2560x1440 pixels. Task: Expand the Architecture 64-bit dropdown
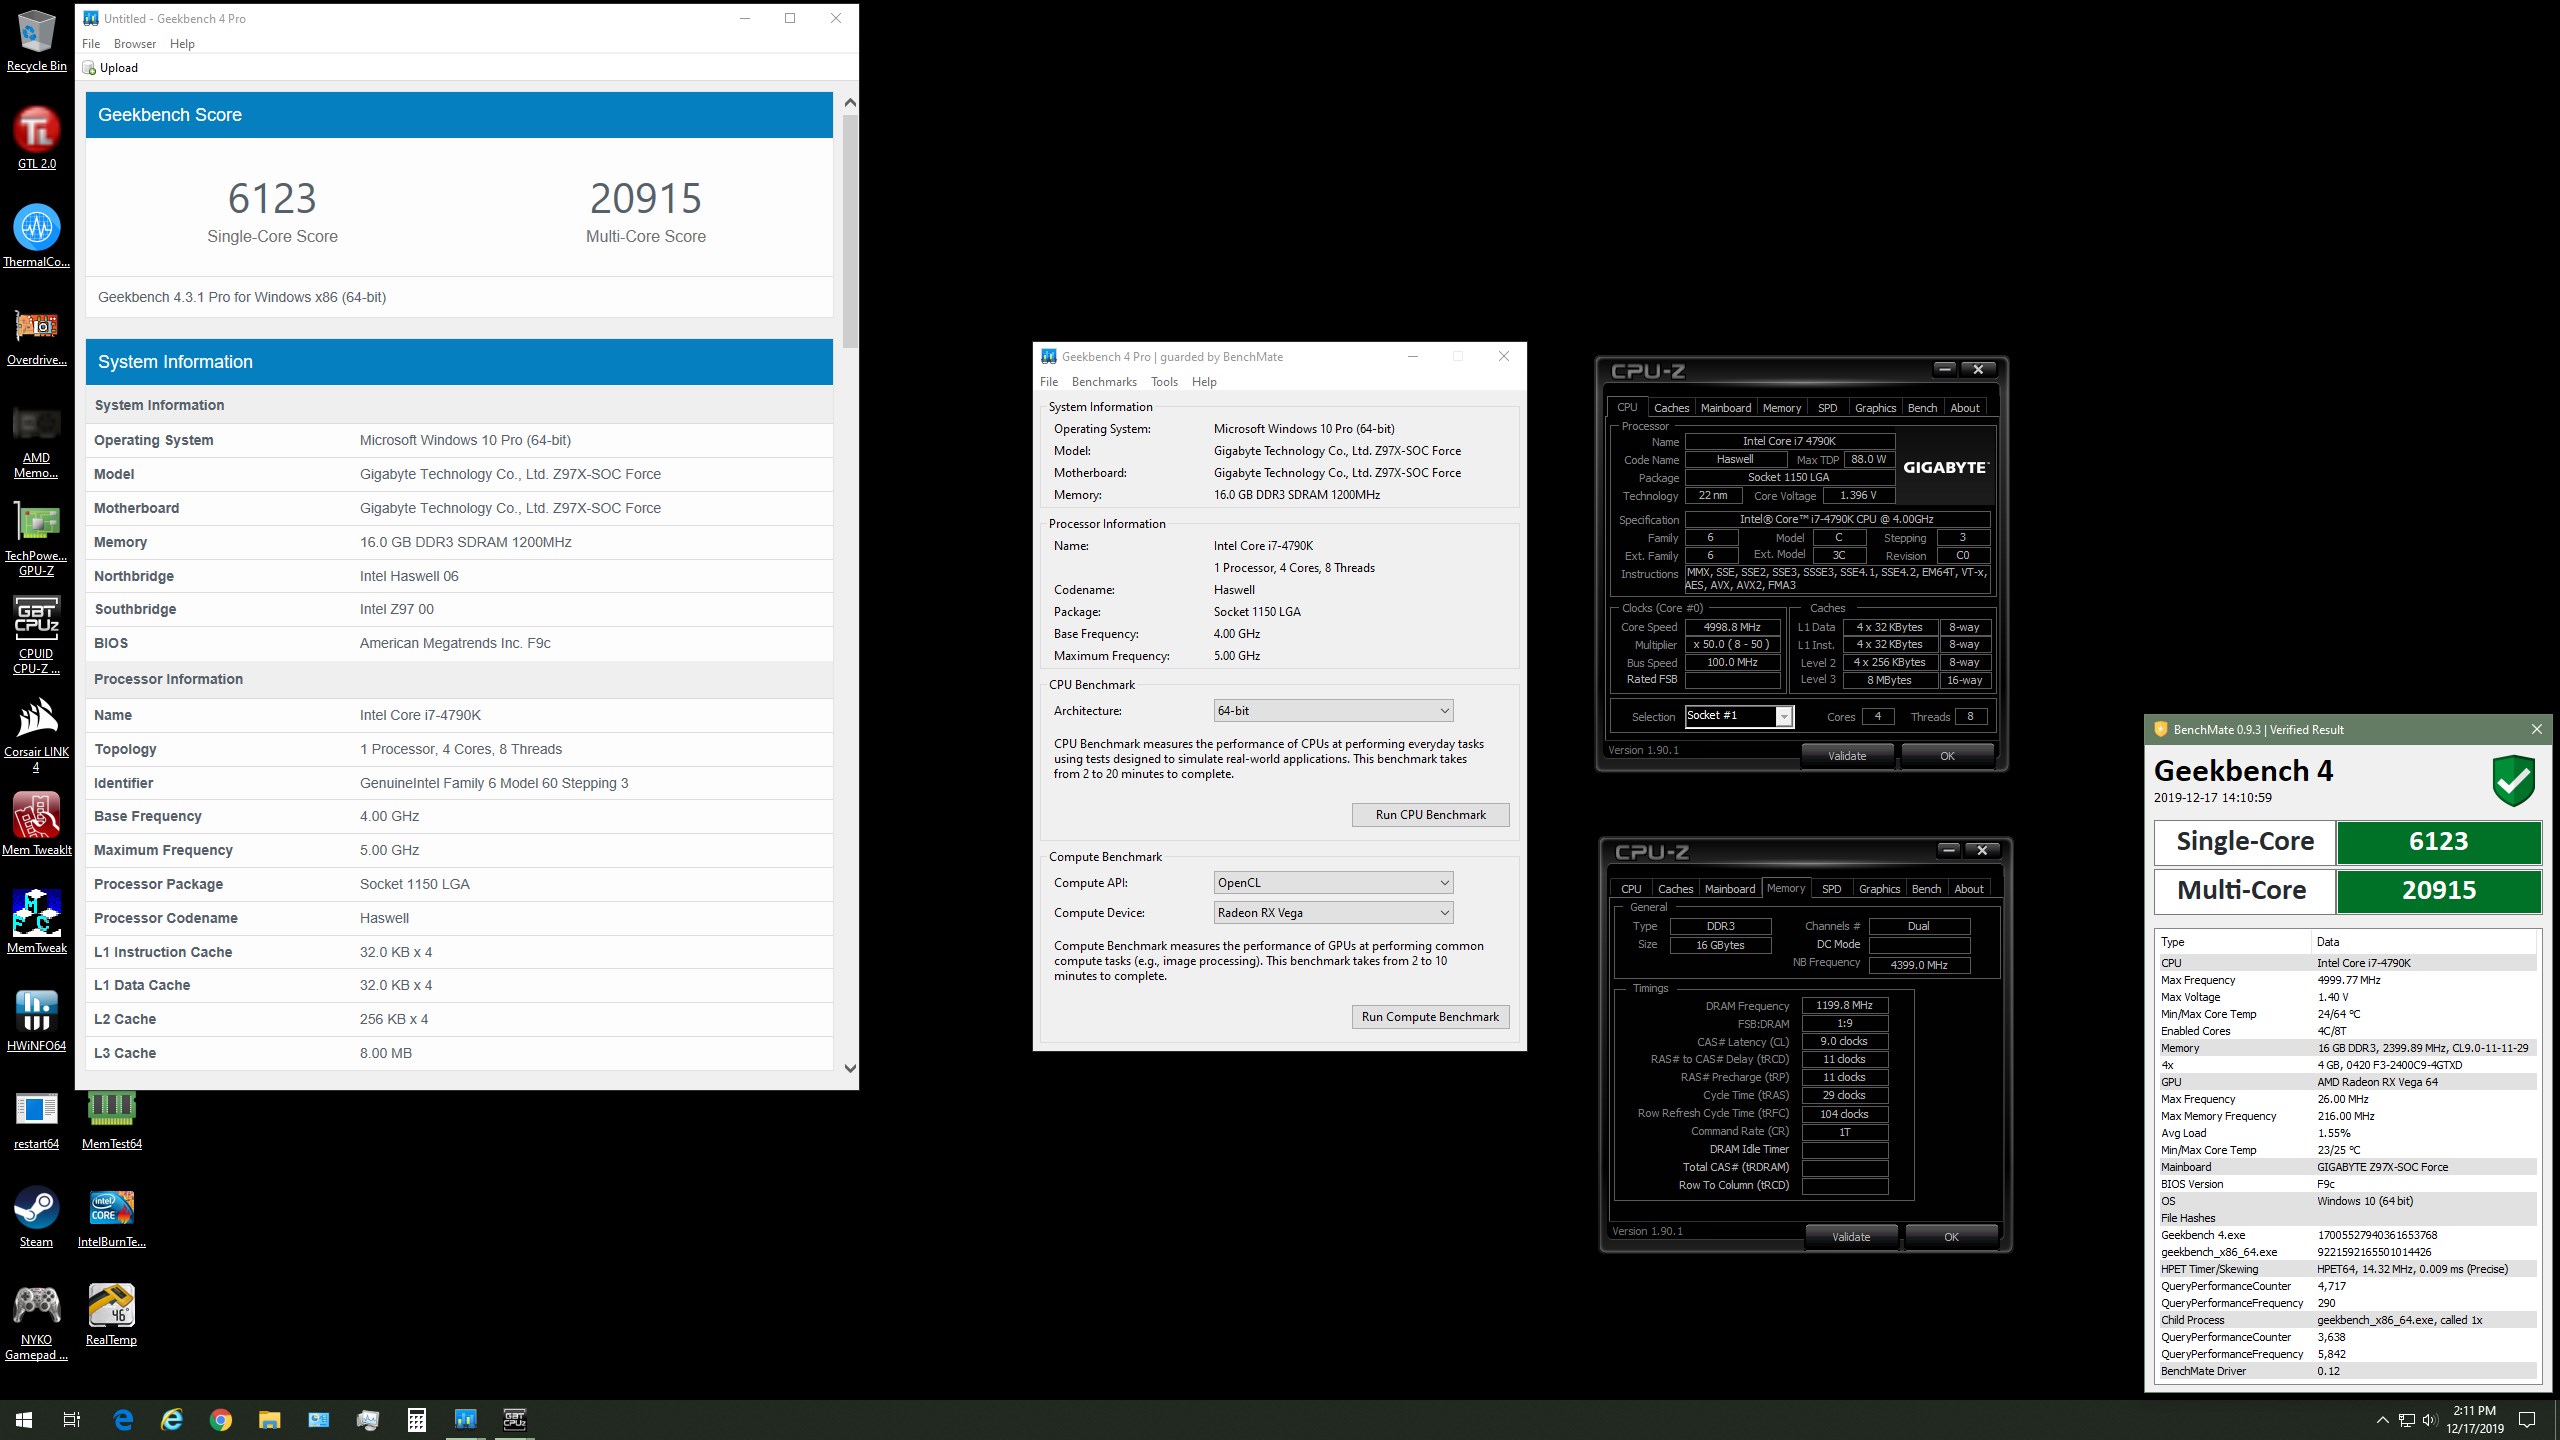1333,711
